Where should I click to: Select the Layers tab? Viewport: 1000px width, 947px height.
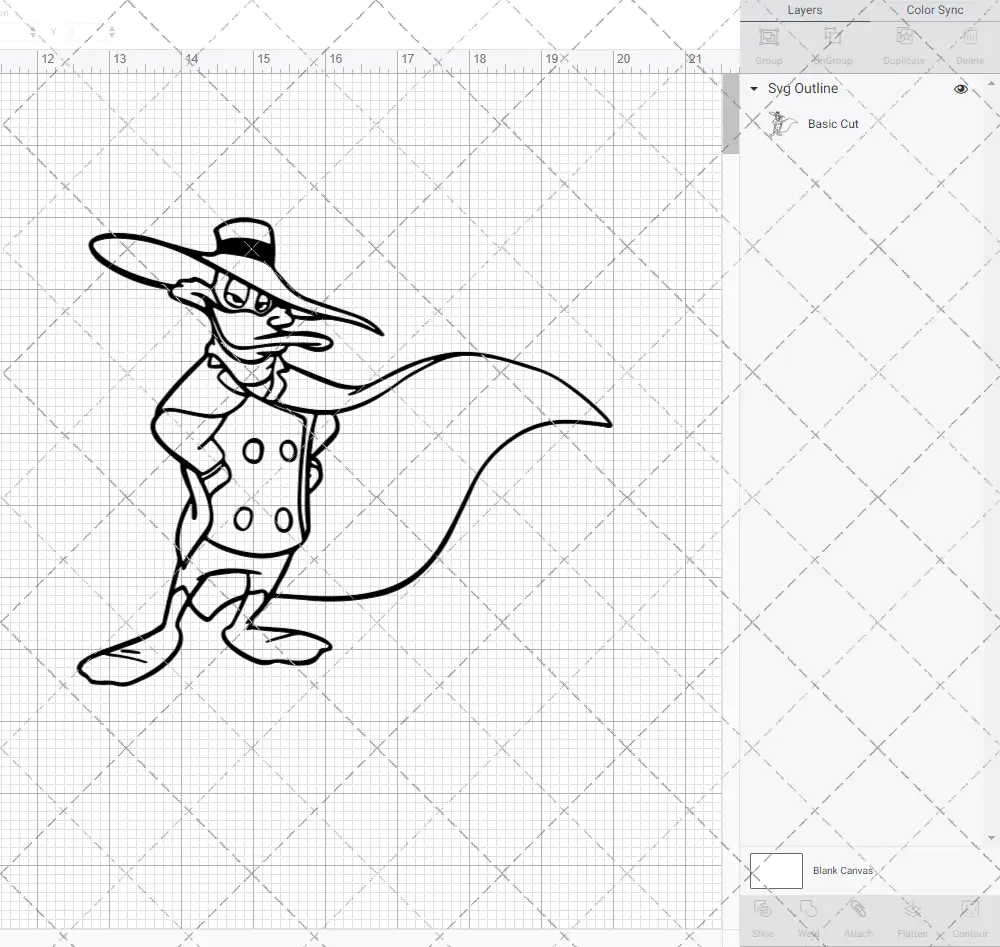804,10
